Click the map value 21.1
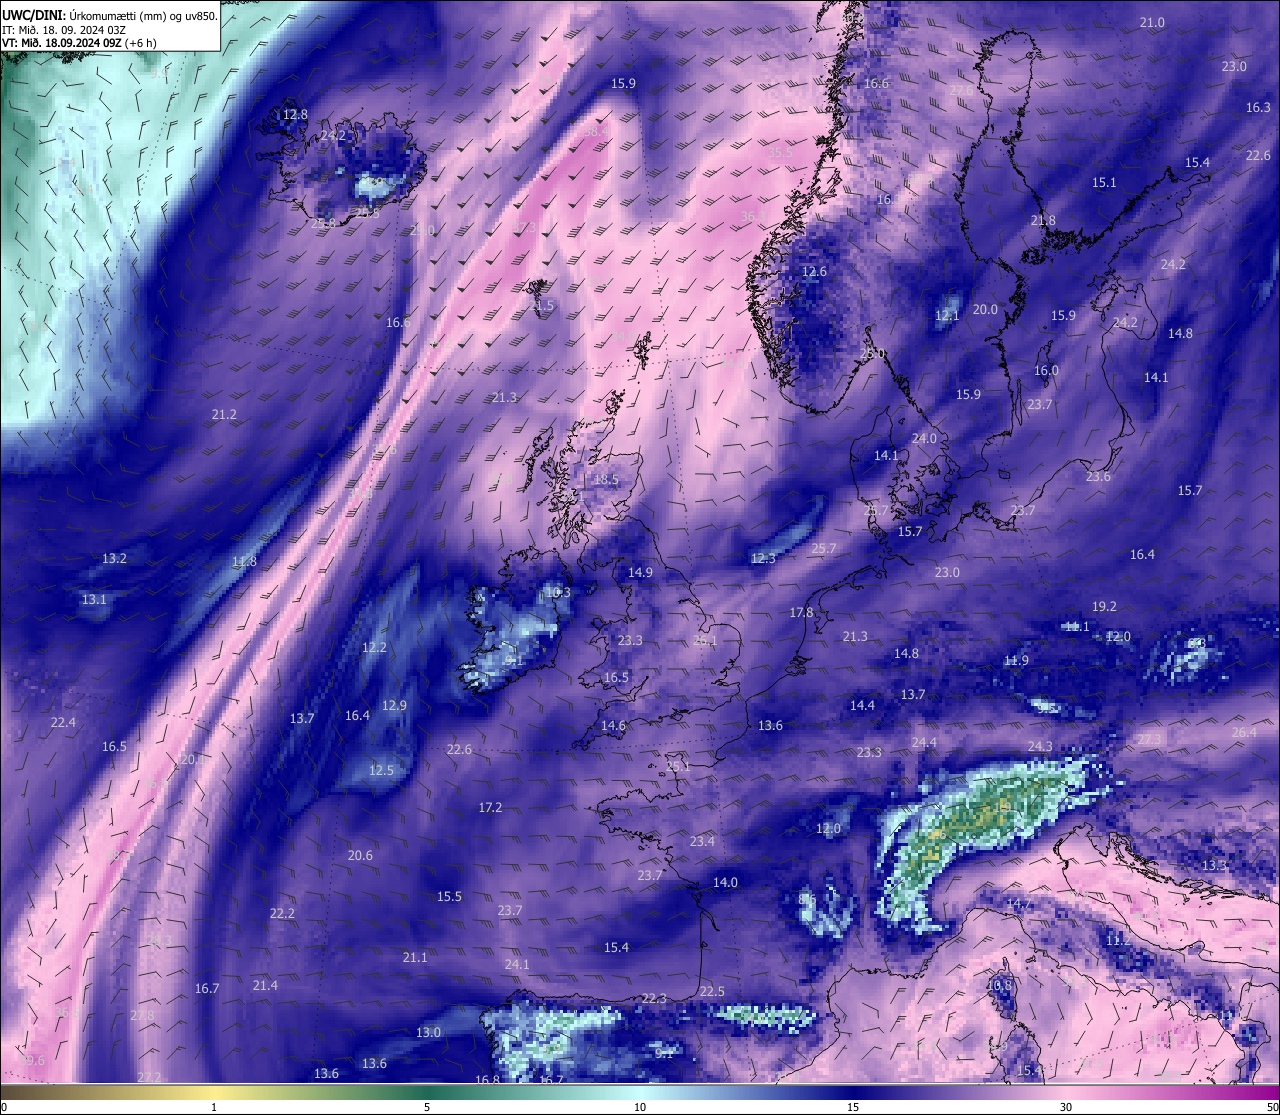The image size is (1280, 1115). coord(415,958)
